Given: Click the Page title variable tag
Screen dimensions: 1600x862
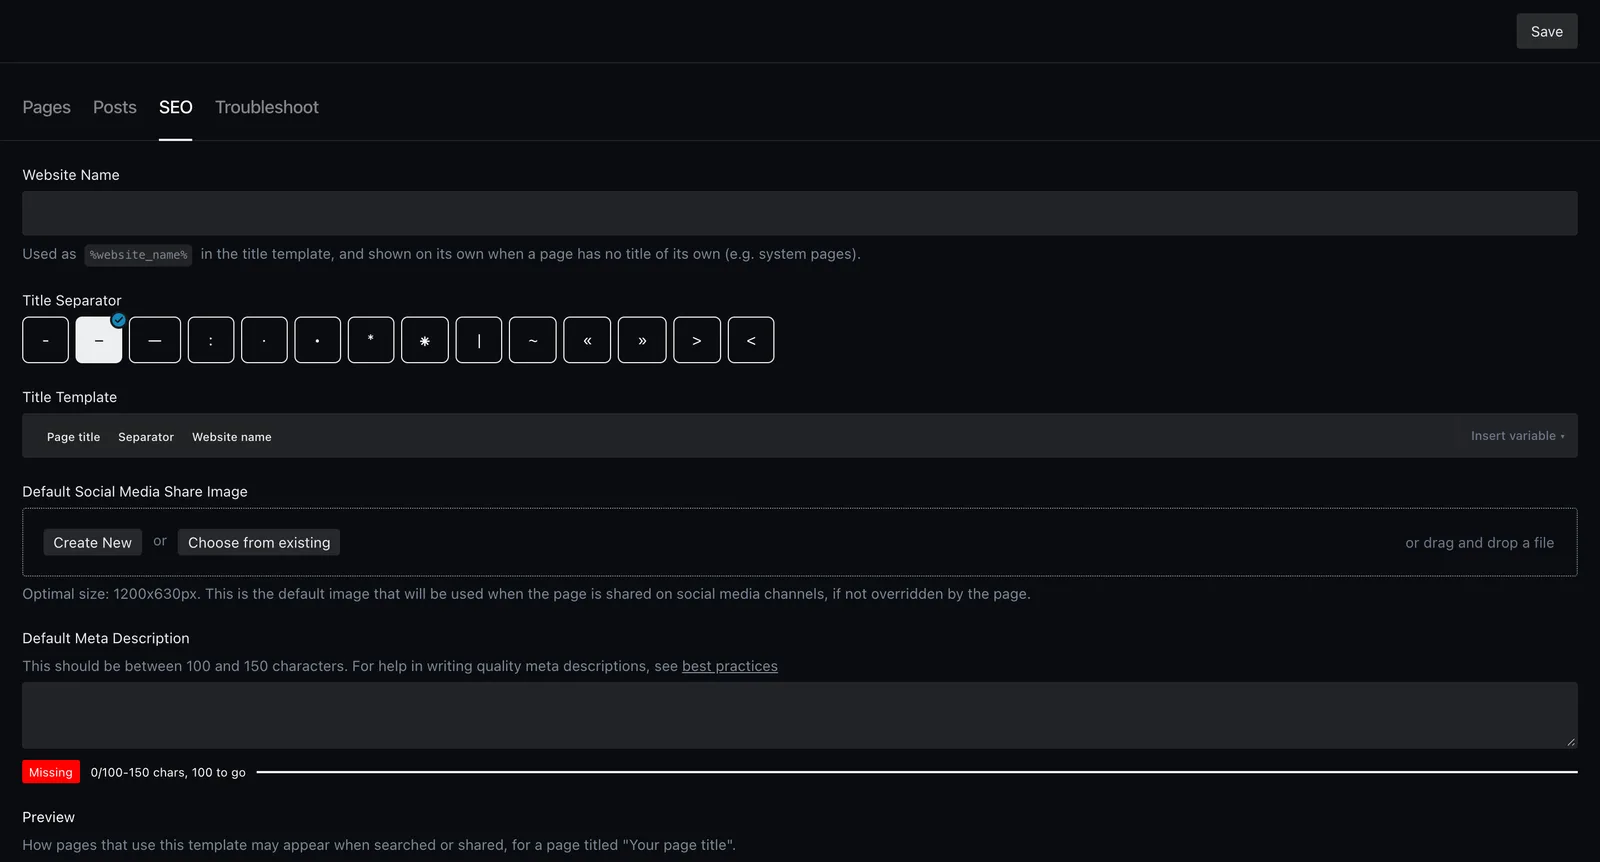Looking at the screenshot, I should 74,437.
